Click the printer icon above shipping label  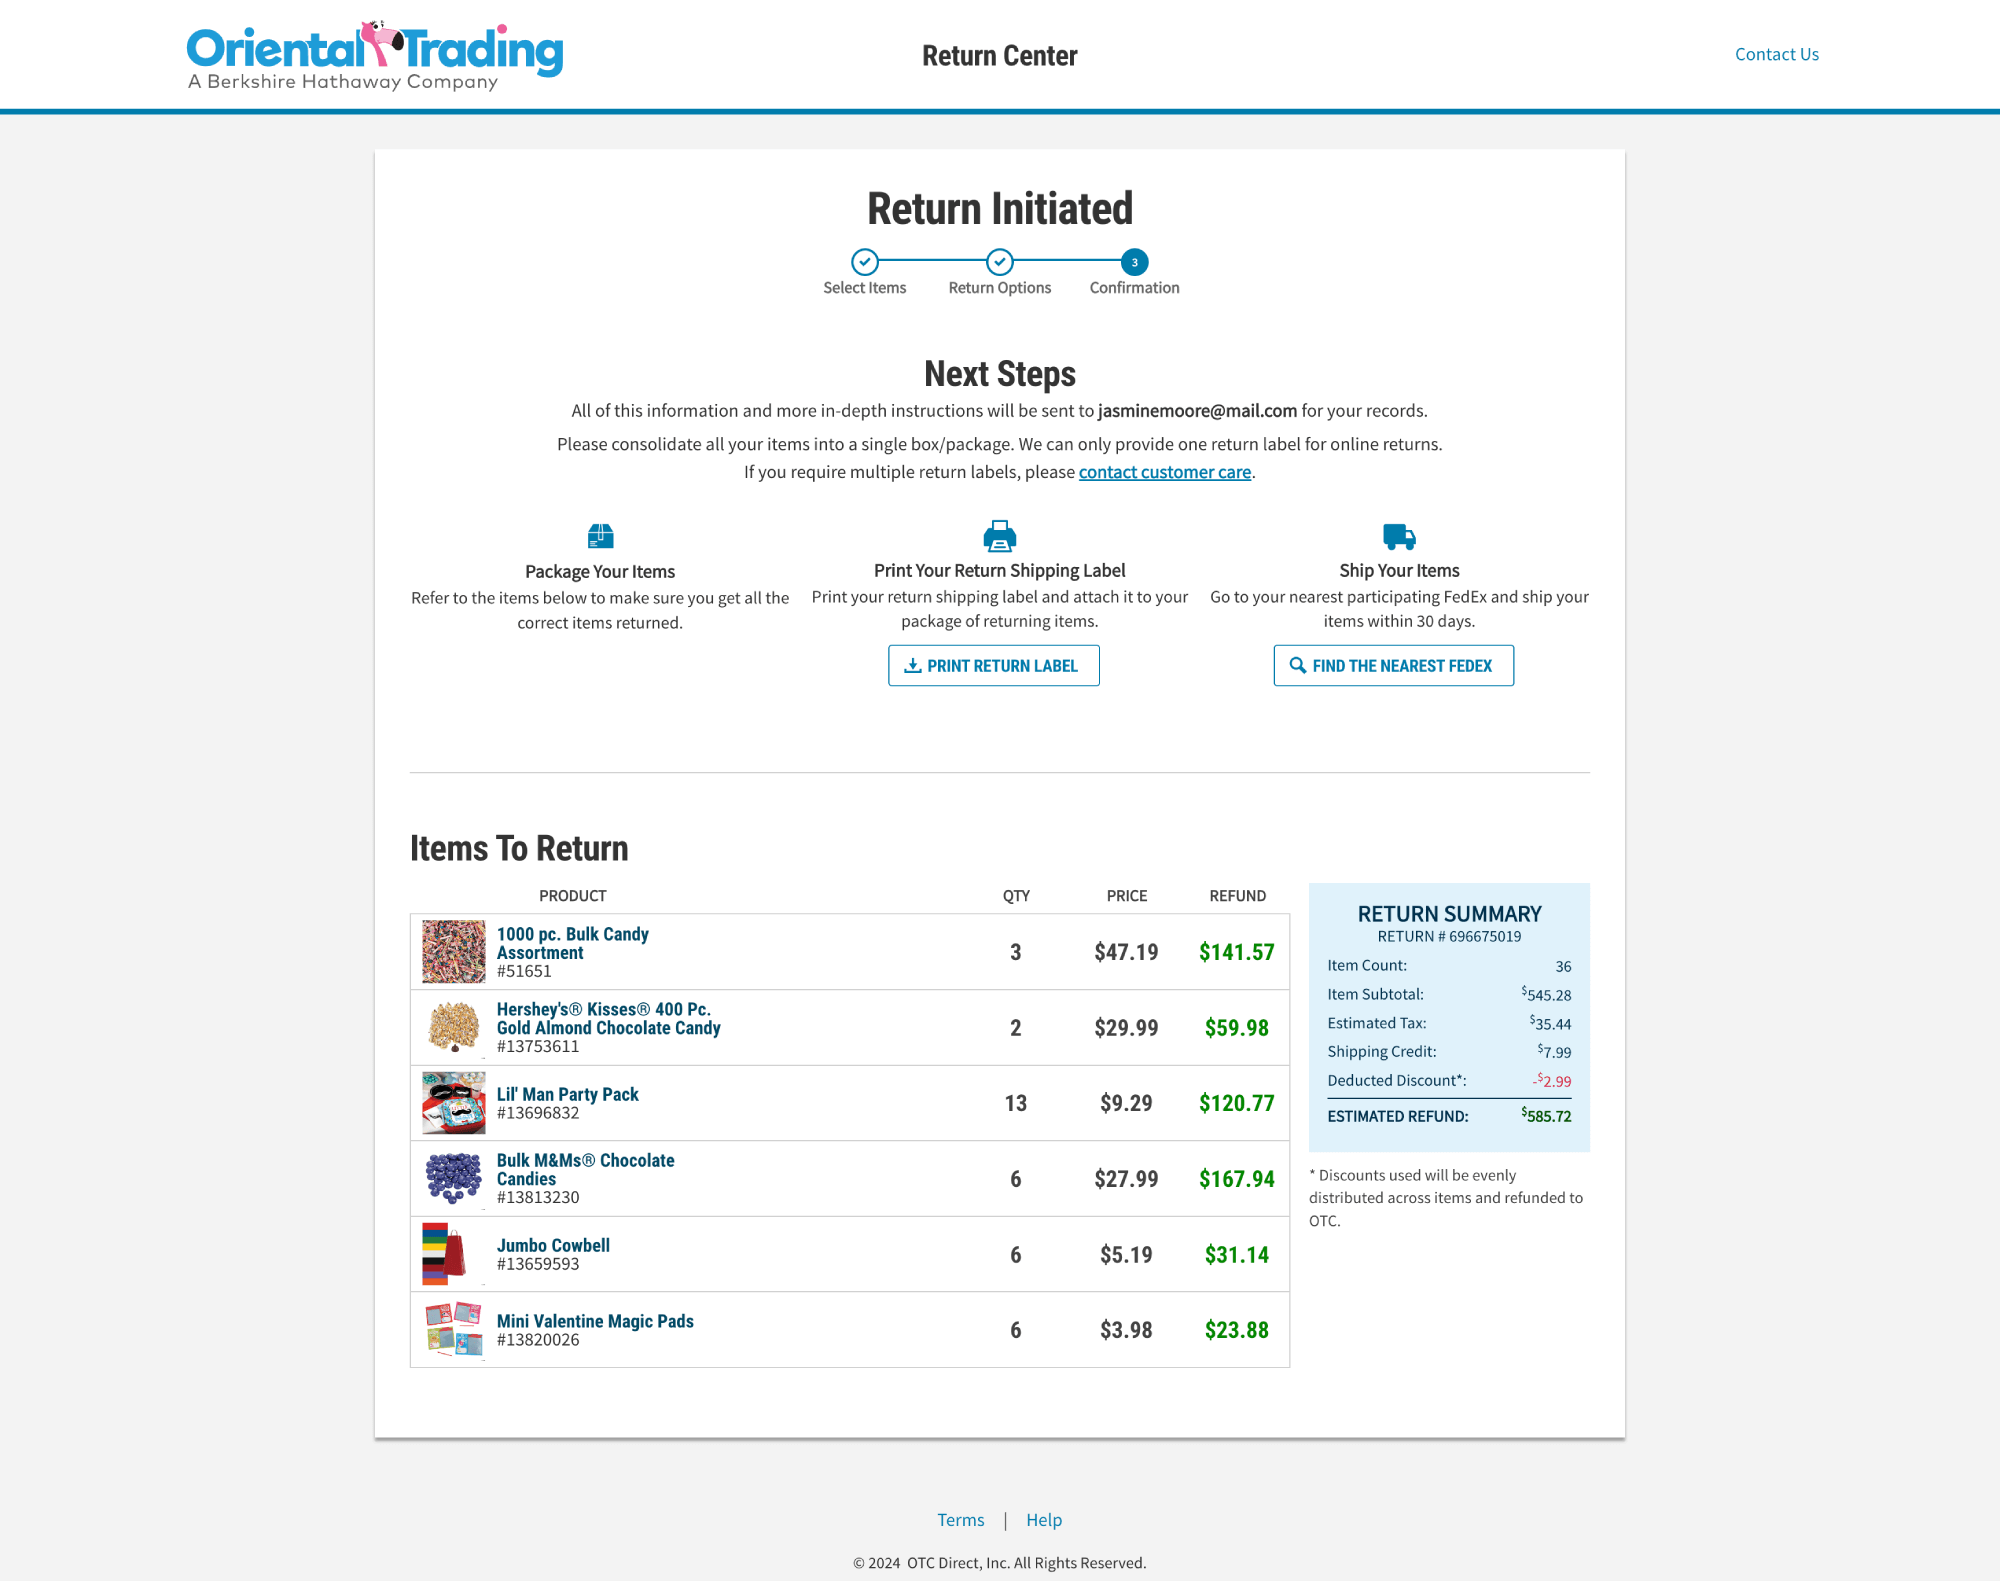[x=999, y=536]
